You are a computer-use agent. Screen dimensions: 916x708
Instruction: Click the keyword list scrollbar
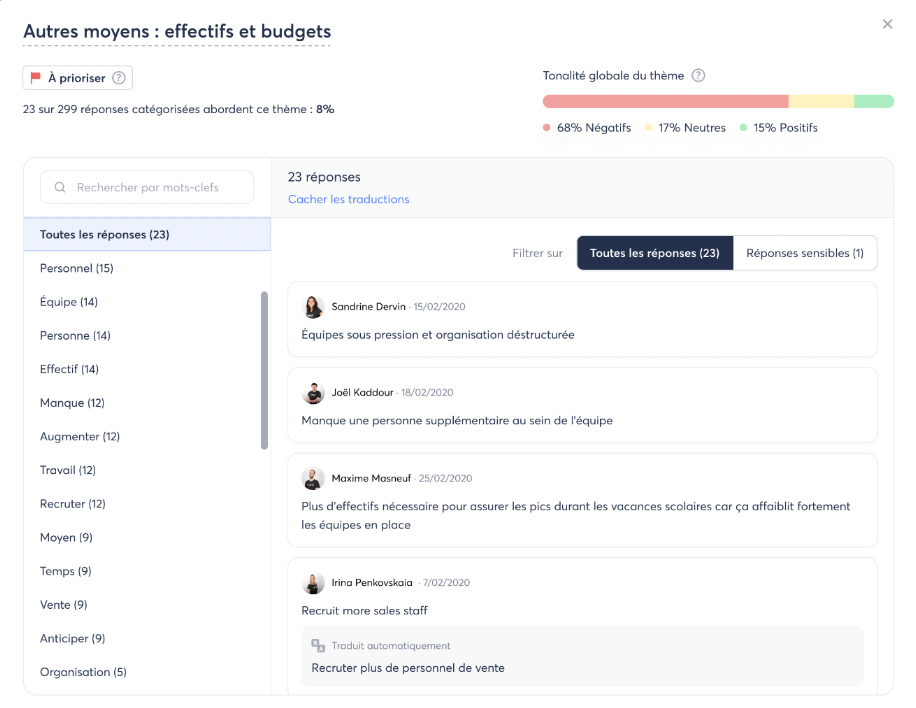coord(264,370)
